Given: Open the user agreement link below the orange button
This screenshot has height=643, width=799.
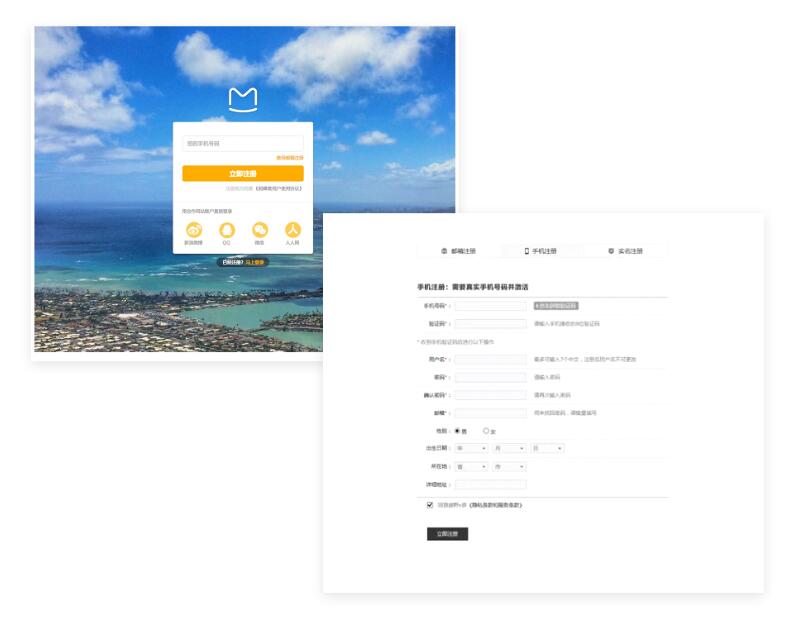Looking at the screenshot, I should coord(279,189).
